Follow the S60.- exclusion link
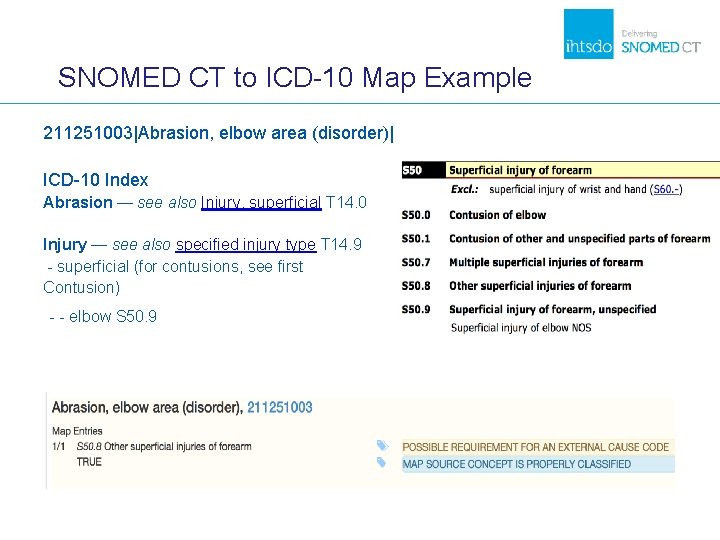720x540 pixels. [666, 189]
